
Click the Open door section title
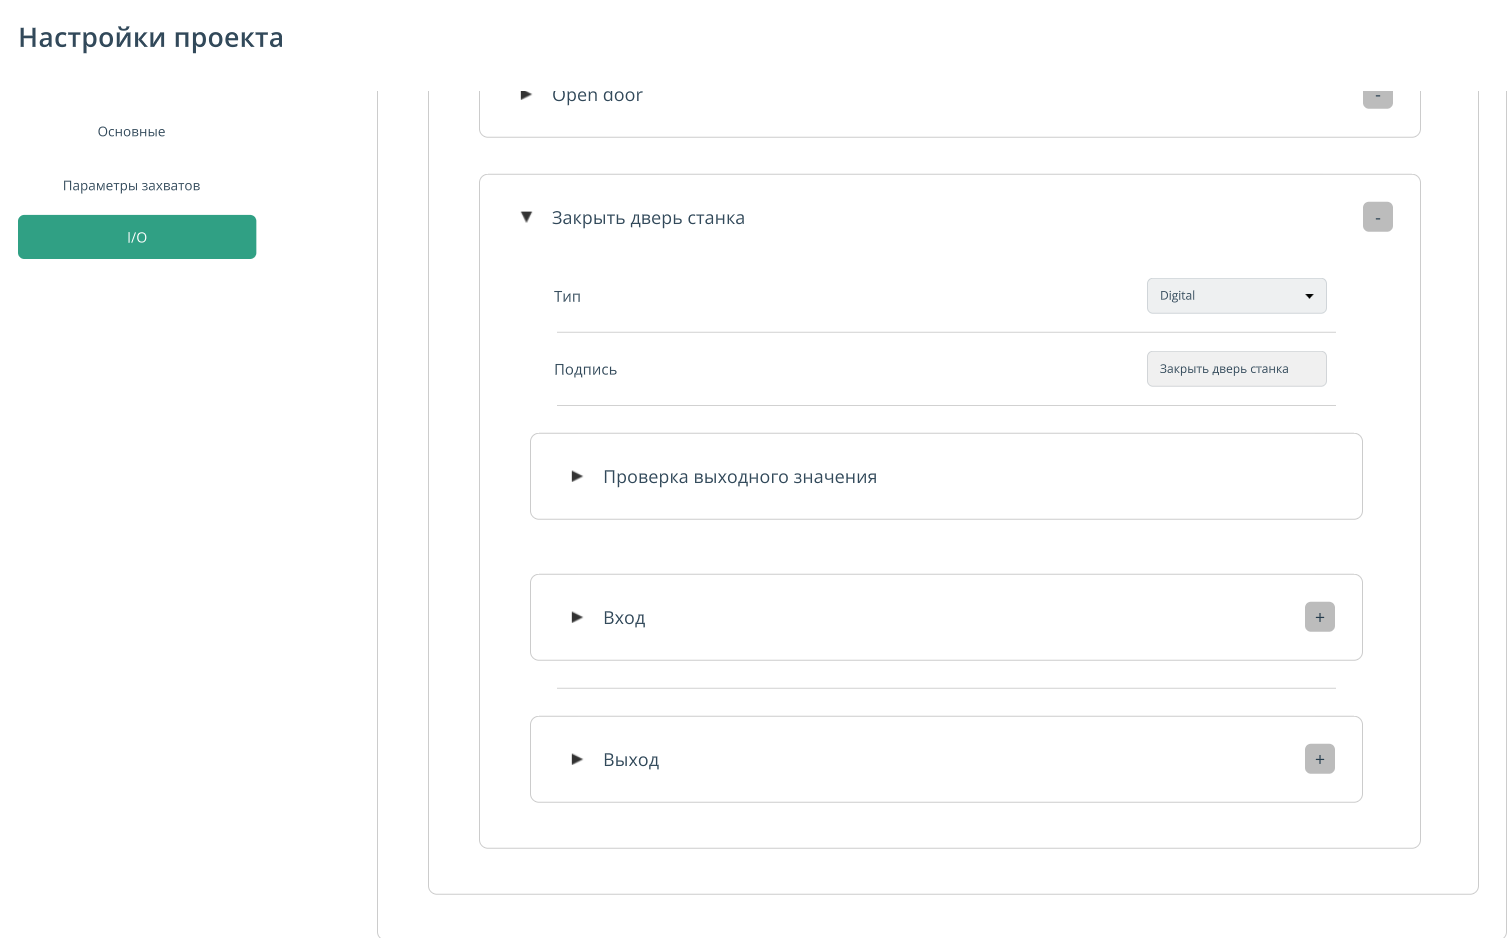597,97
